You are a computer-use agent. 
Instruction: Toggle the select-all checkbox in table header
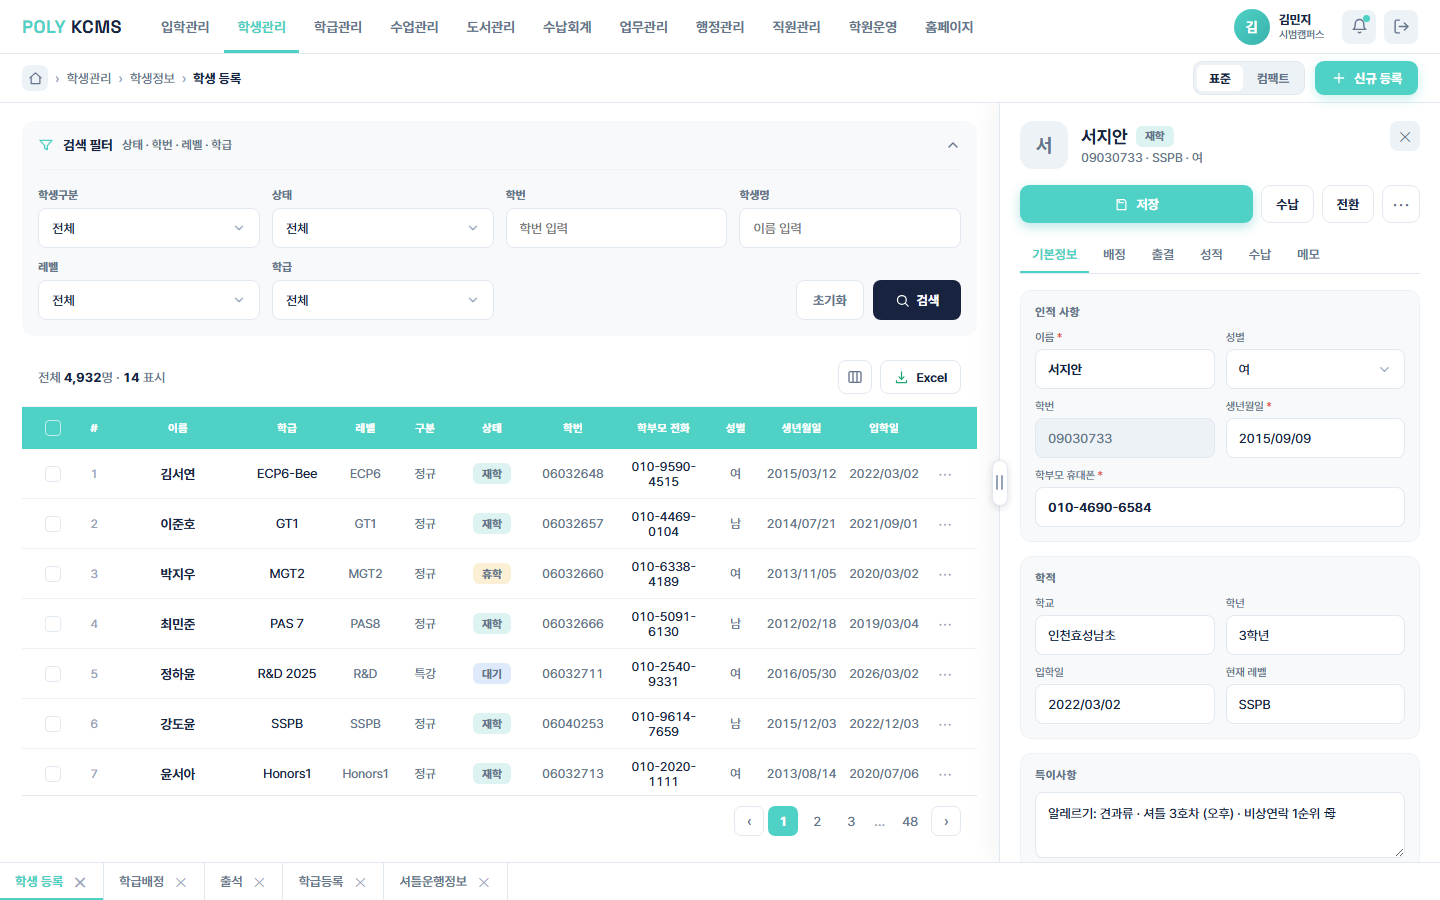point(53,428)
